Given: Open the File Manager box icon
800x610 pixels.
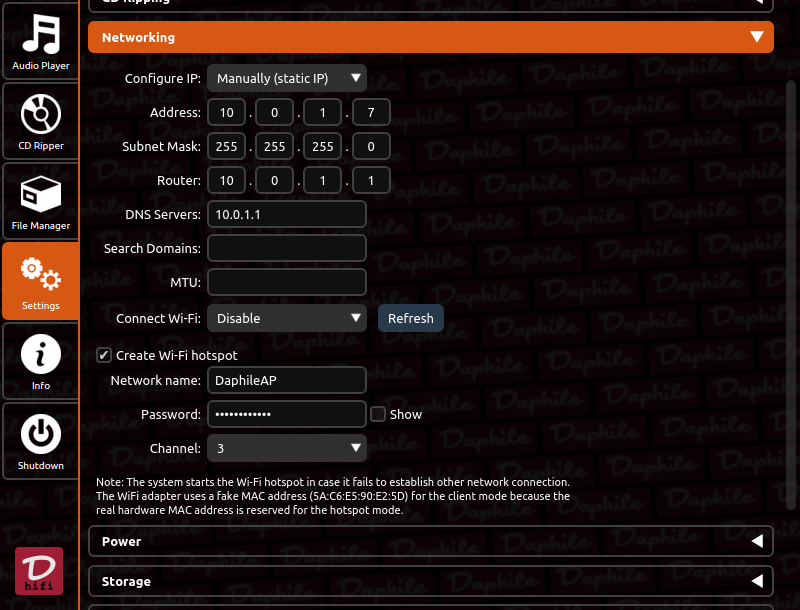Looking at the screenshot, I should 41,194.
